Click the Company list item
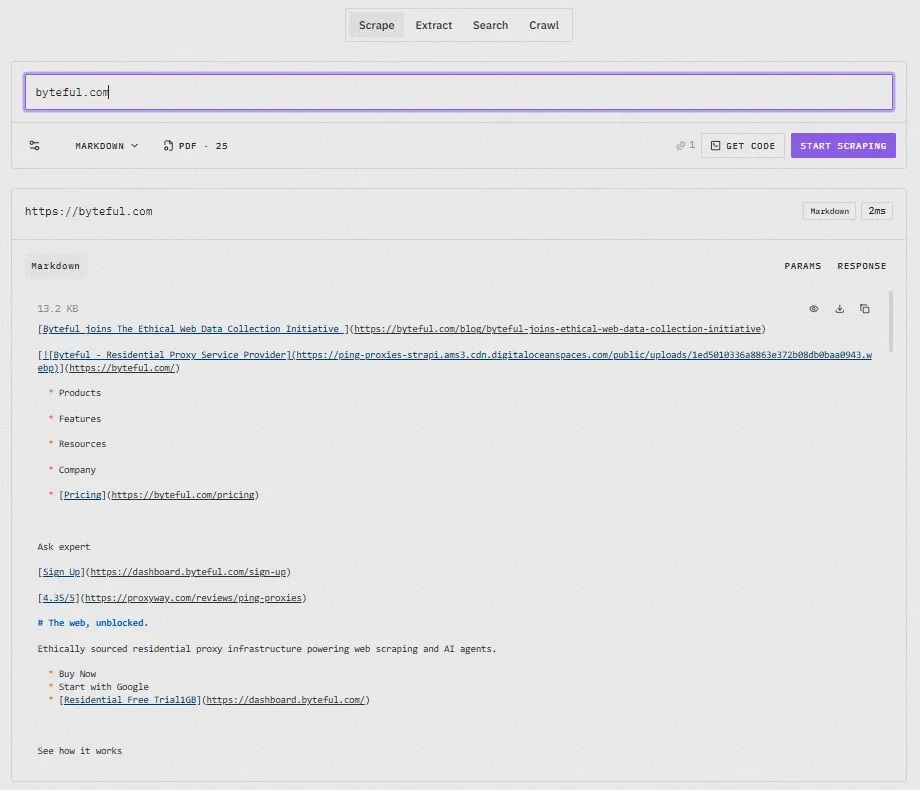 click(x=77, y=470)
